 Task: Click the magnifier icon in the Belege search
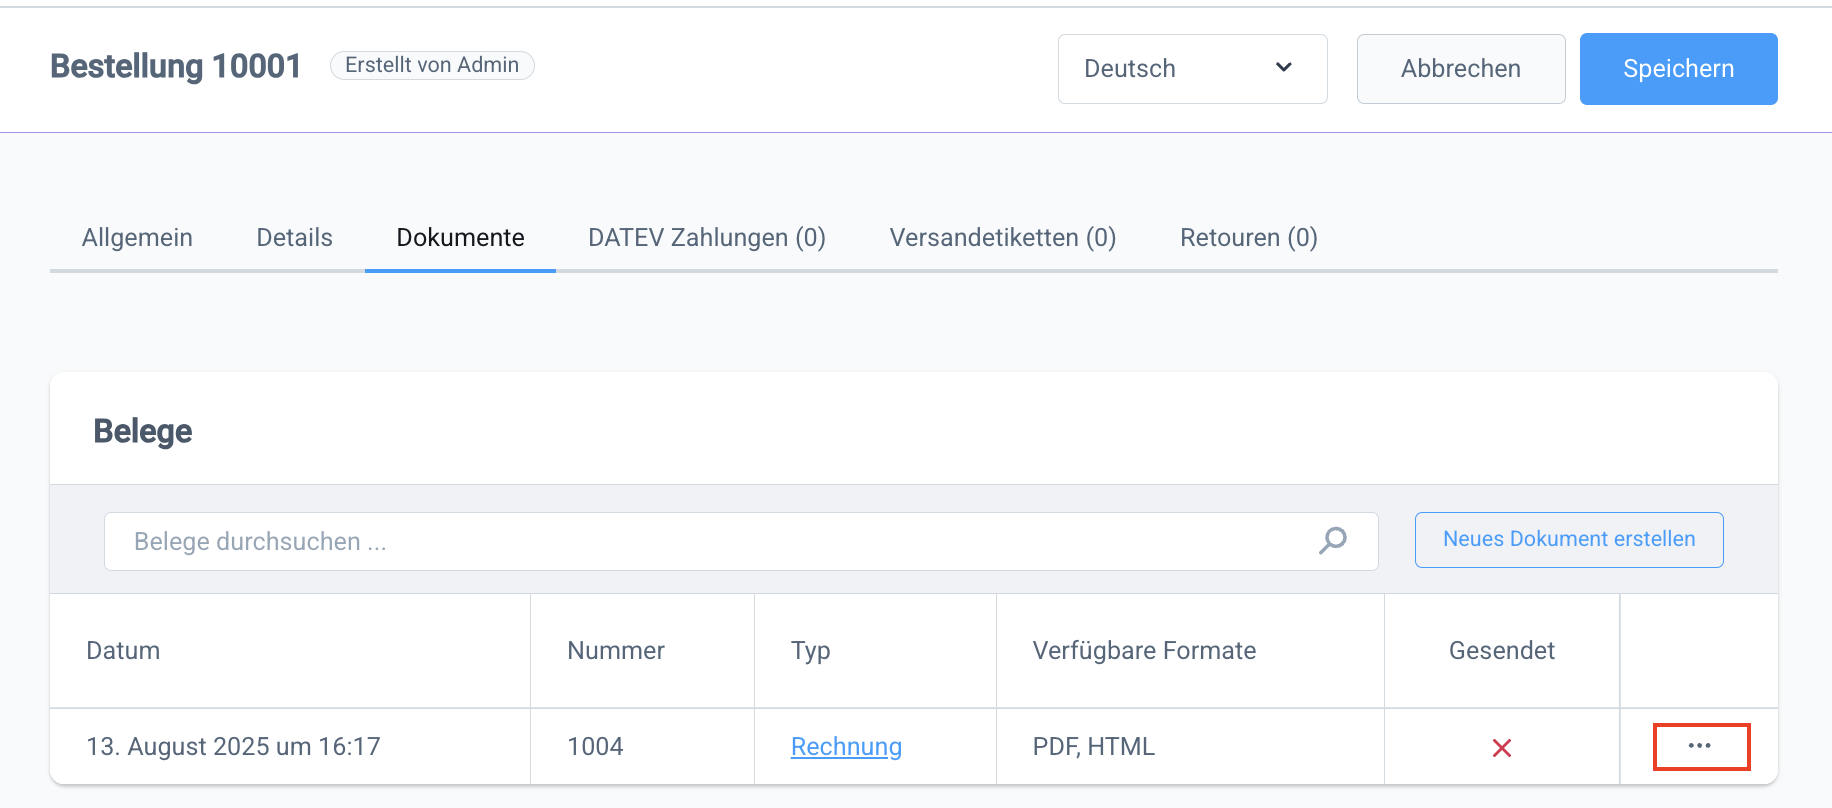coord(1332,541)
